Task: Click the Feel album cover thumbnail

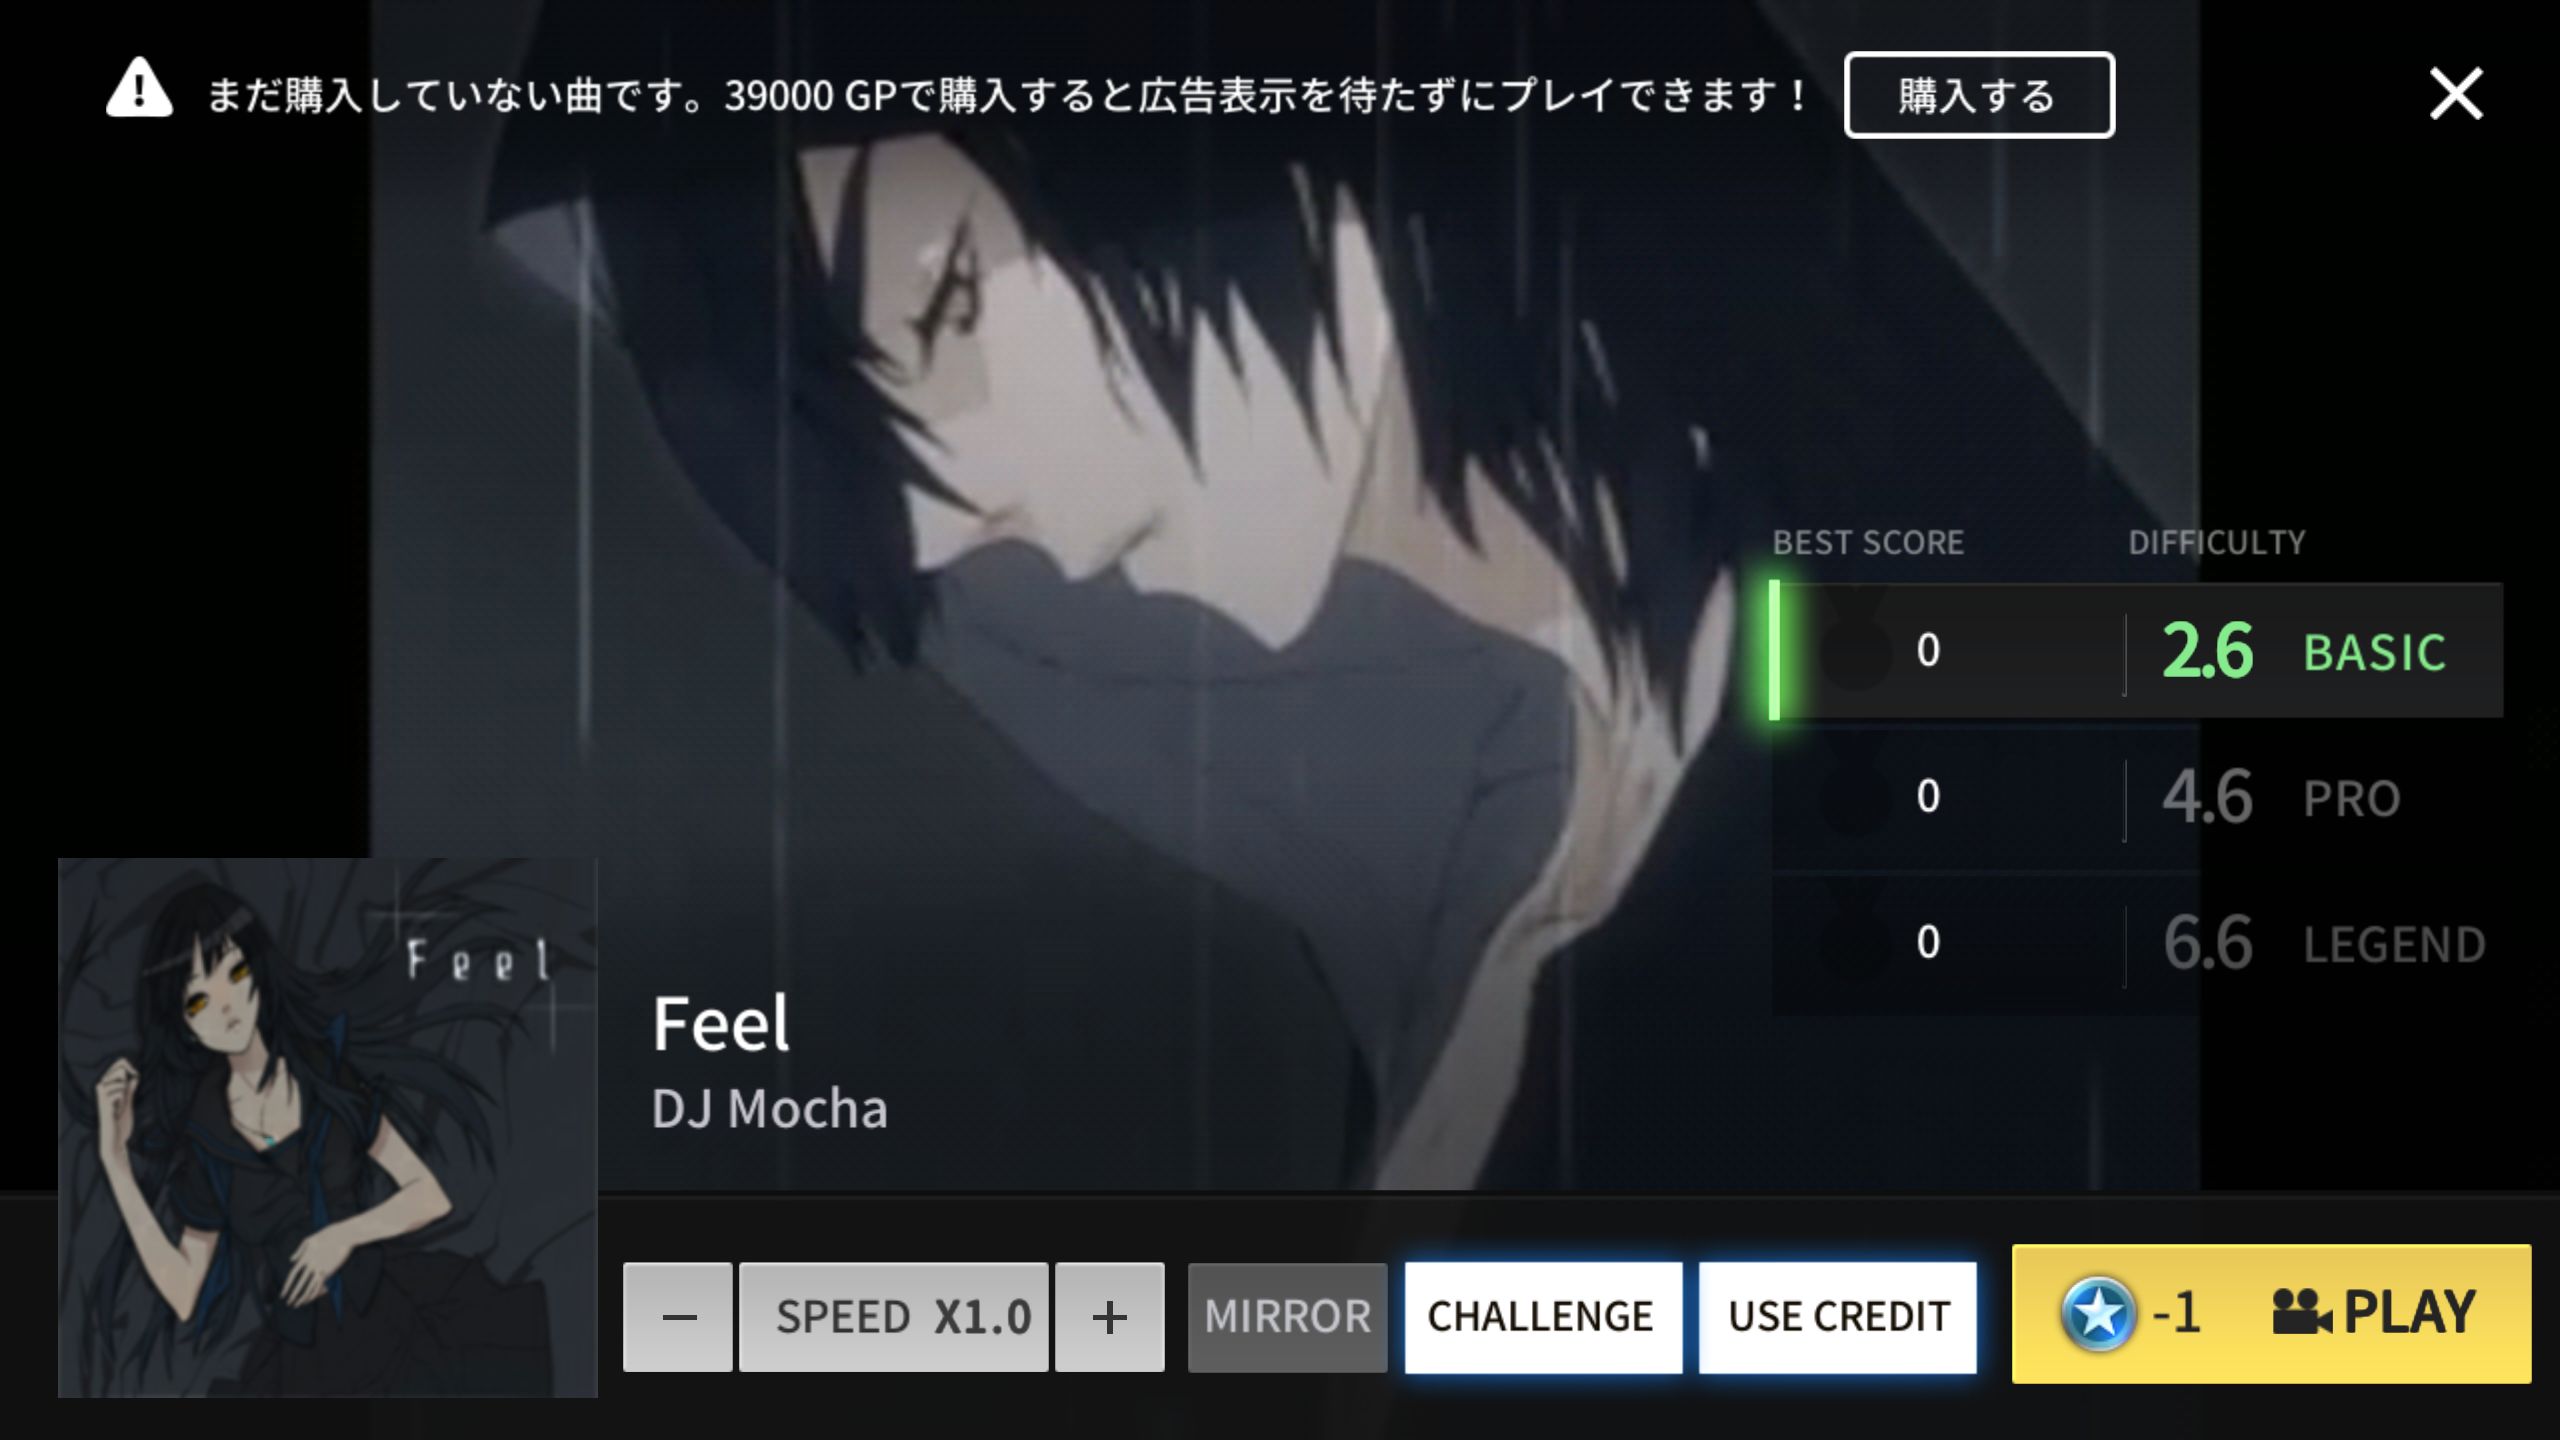Action: [328, 1127]
